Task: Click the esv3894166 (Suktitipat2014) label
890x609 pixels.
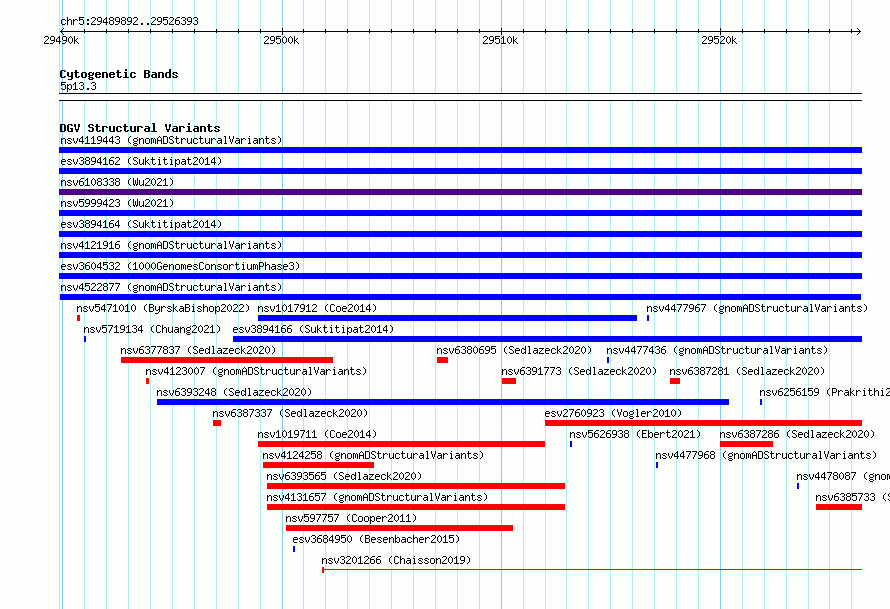Action: click(313, 329)
